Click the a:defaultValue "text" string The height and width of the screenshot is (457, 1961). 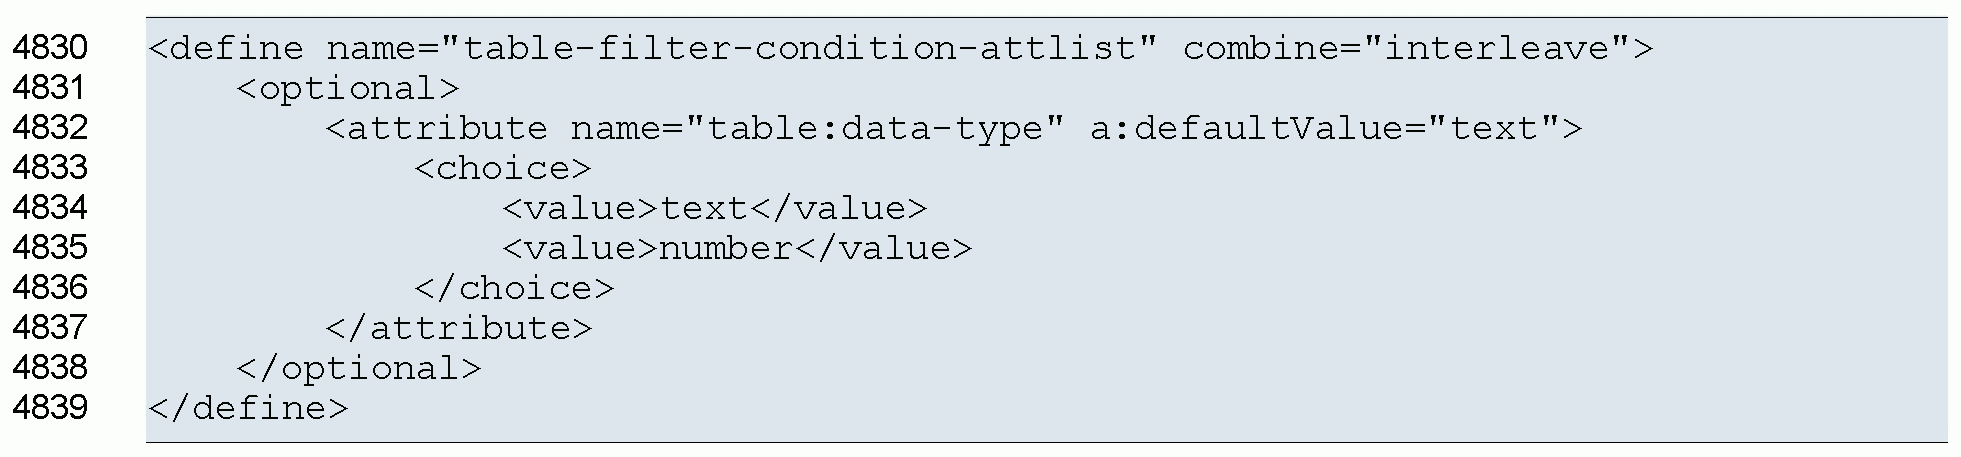(x=1495, y=128)
